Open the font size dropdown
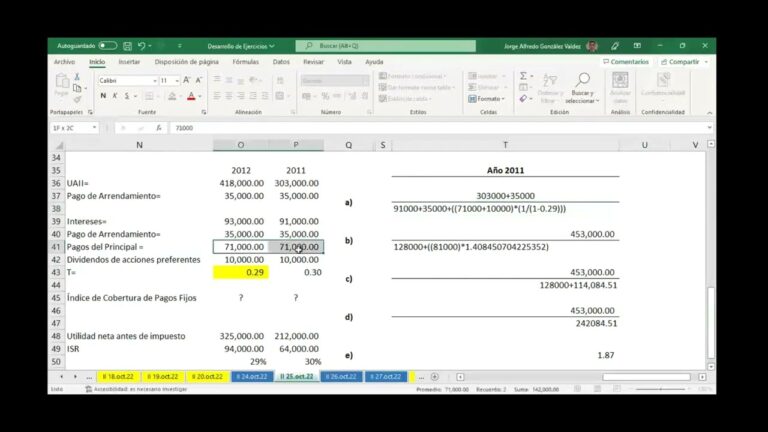768x432 pixels. pos(177,81)
